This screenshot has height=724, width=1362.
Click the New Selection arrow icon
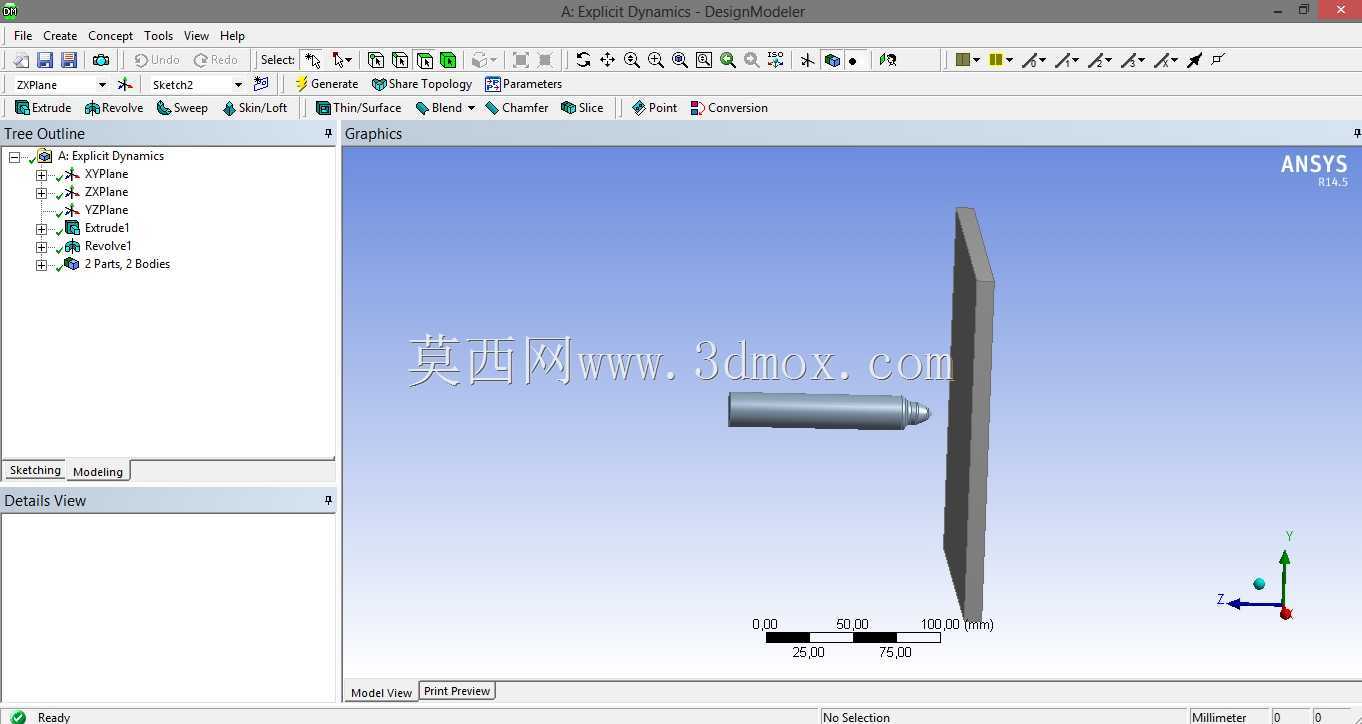pos(313,60)
